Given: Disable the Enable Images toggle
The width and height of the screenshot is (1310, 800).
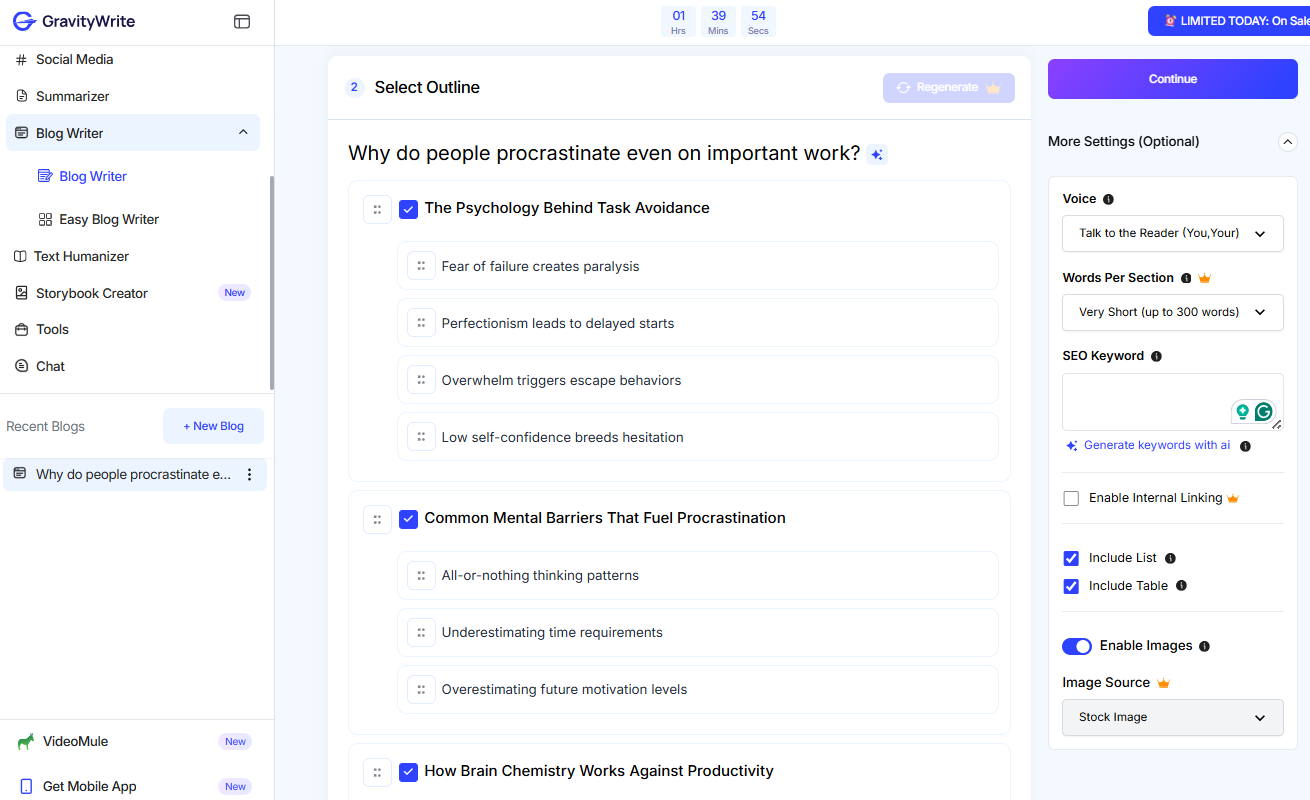Looking at the screenshot, I should point(1077,646).
